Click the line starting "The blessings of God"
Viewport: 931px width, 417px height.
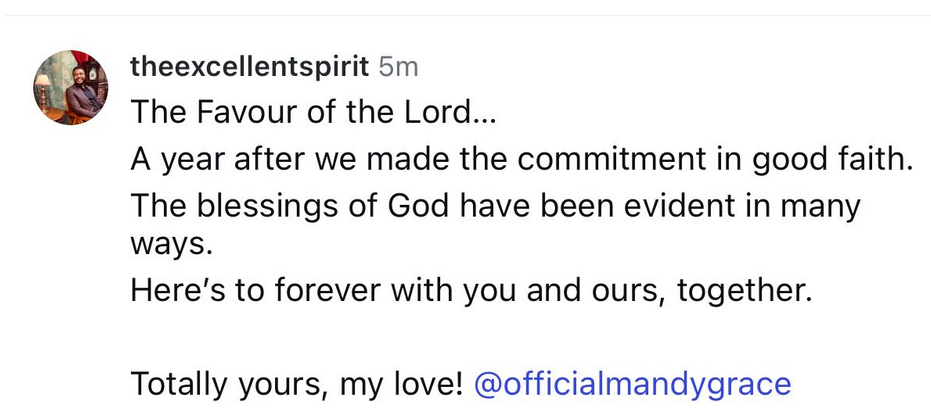coord(495,207)
